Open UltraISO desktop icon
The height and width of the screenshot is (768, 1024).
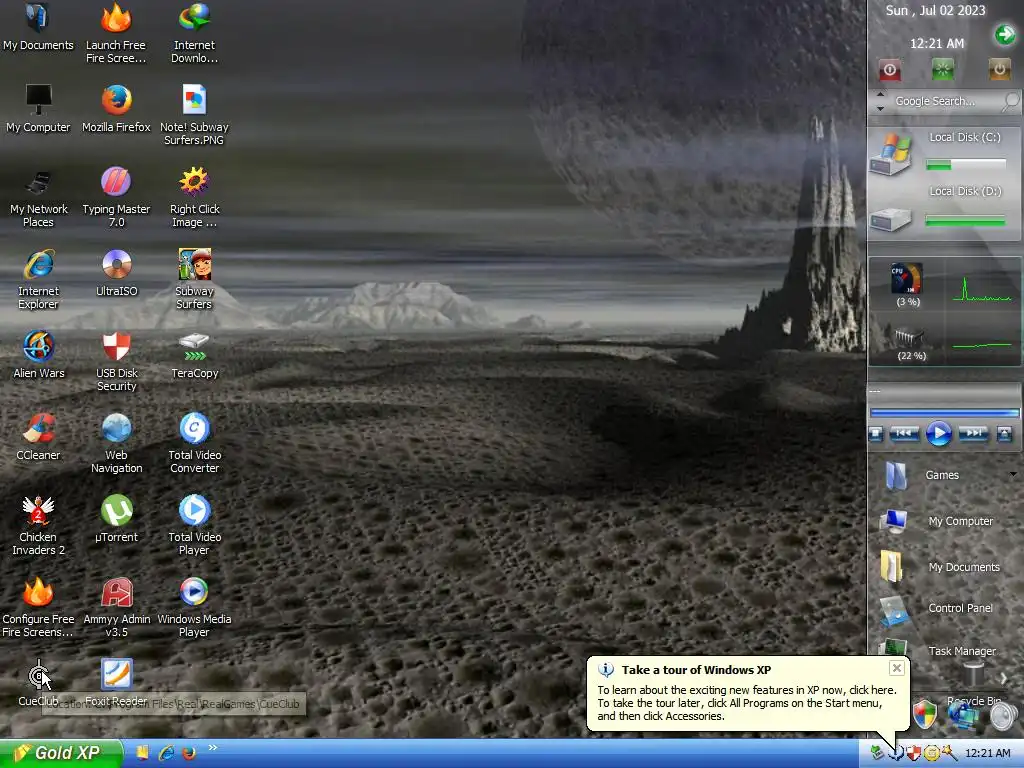[116, 273]
